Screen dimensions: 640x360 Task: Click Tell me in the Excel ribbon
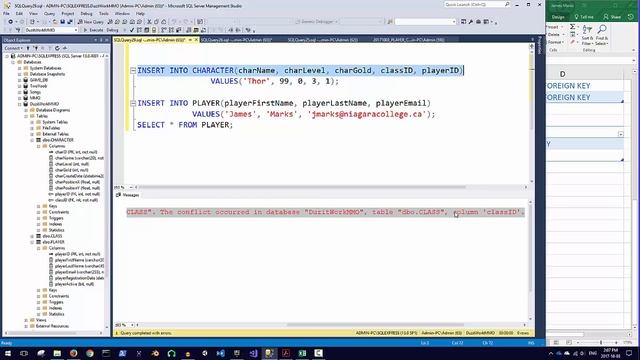[584, 17]
